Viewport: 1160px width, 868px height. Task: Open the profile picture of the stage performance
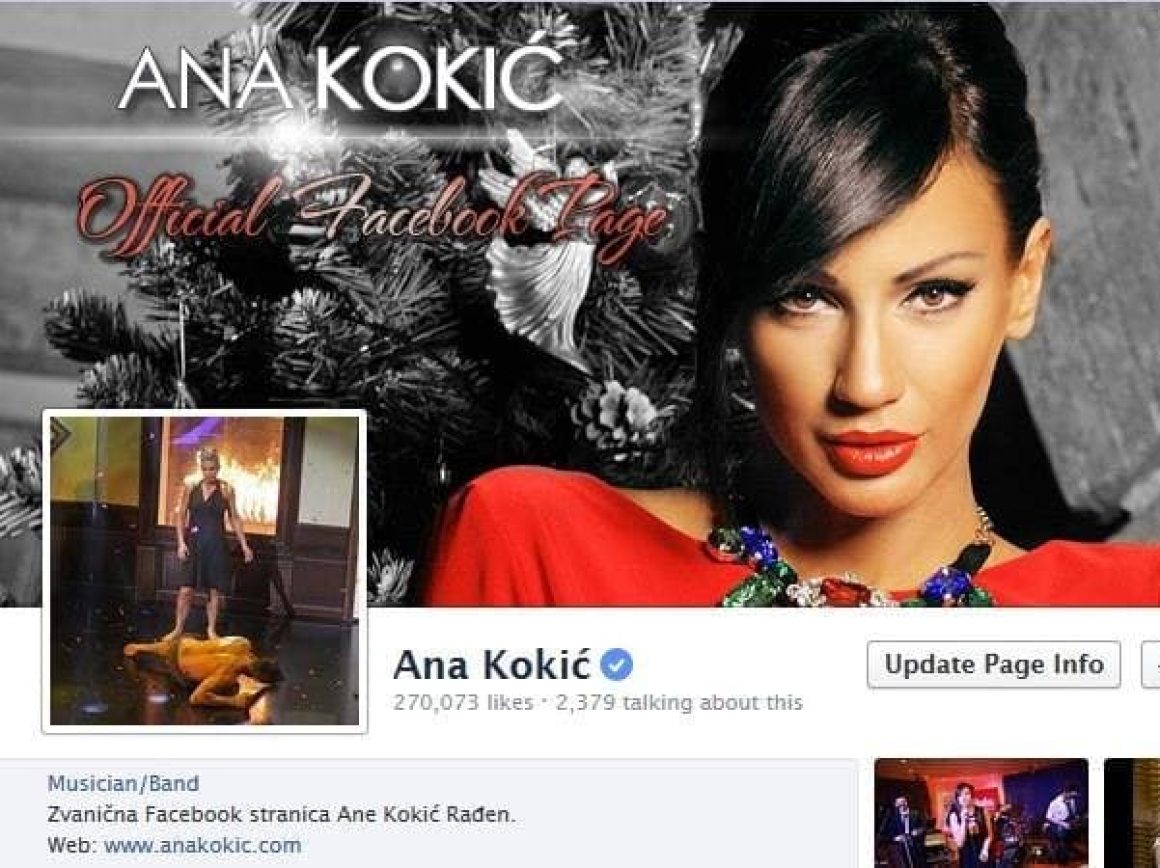point(205,571)
